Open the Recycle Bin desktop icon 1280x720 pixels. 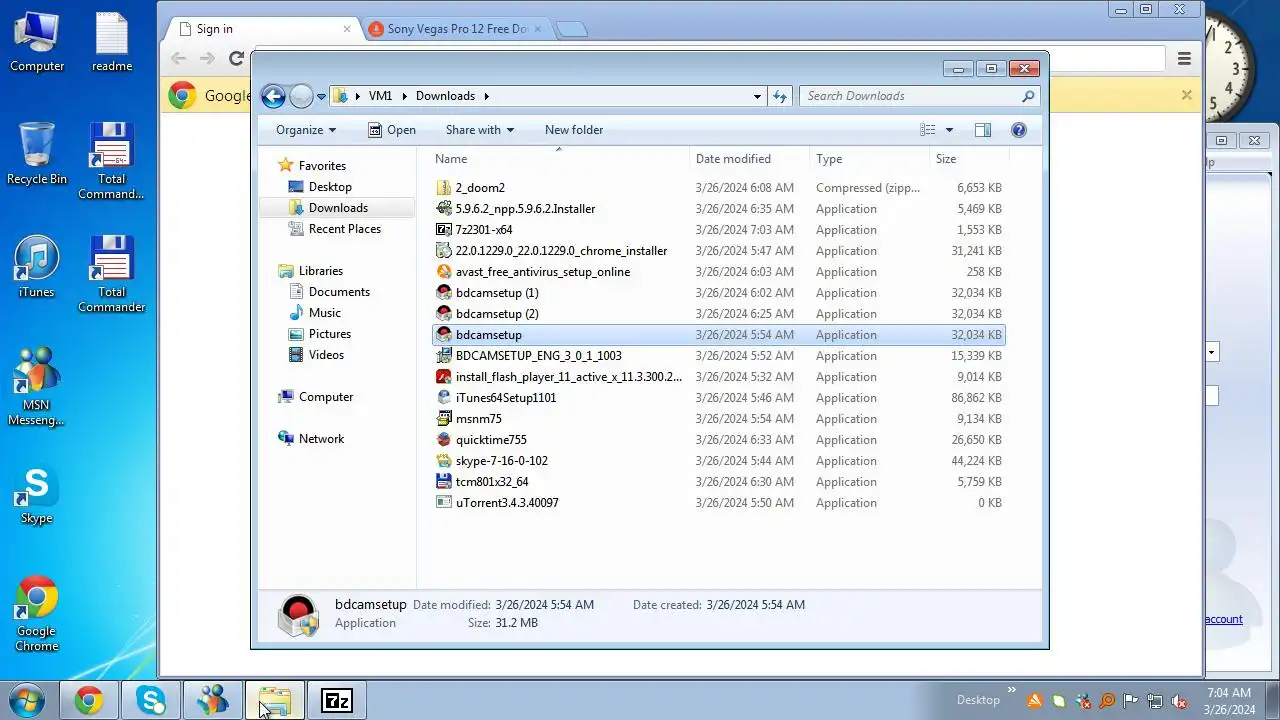pos(37,153)
